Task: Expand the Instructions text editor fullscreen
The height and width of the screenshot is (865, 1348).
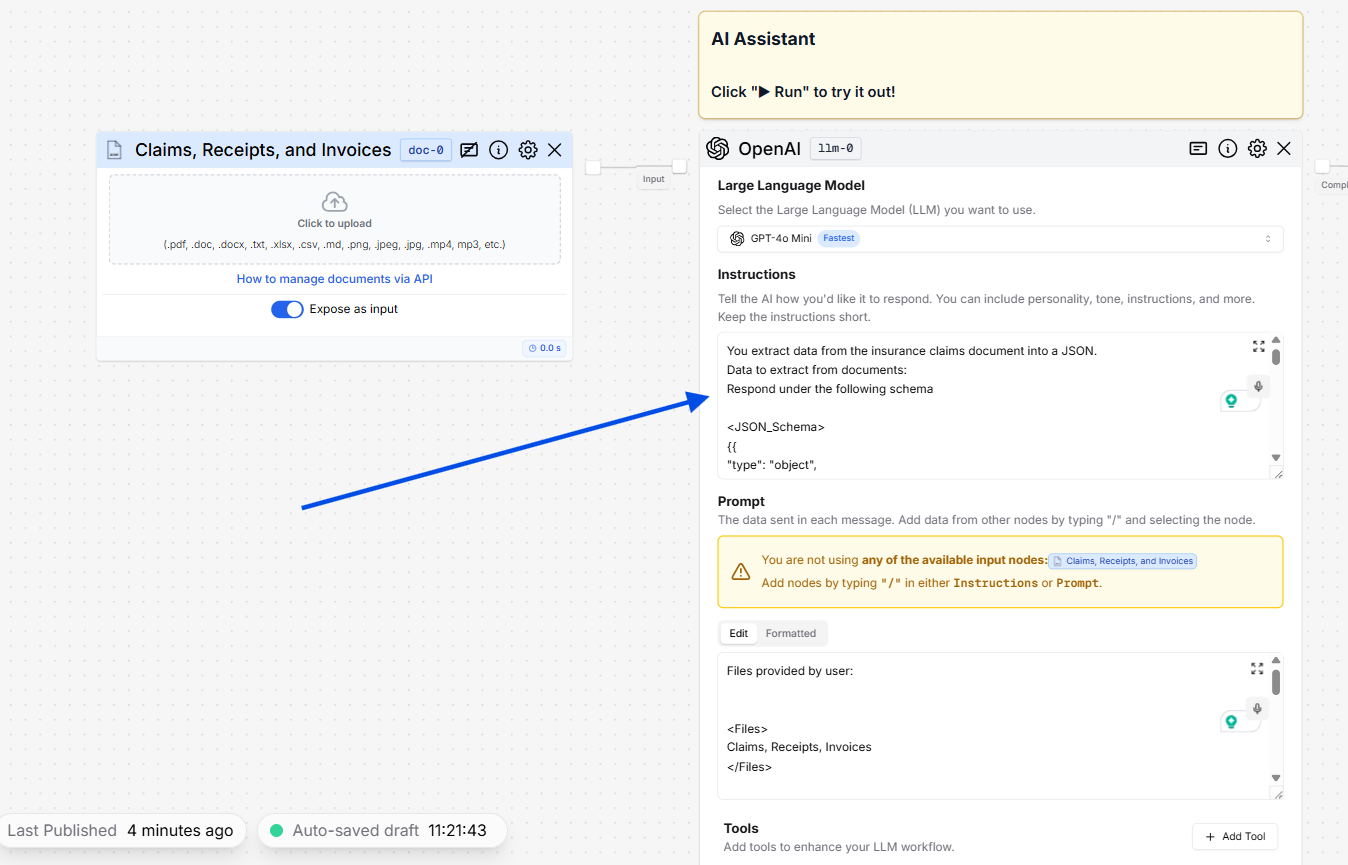Action: 1258,346
